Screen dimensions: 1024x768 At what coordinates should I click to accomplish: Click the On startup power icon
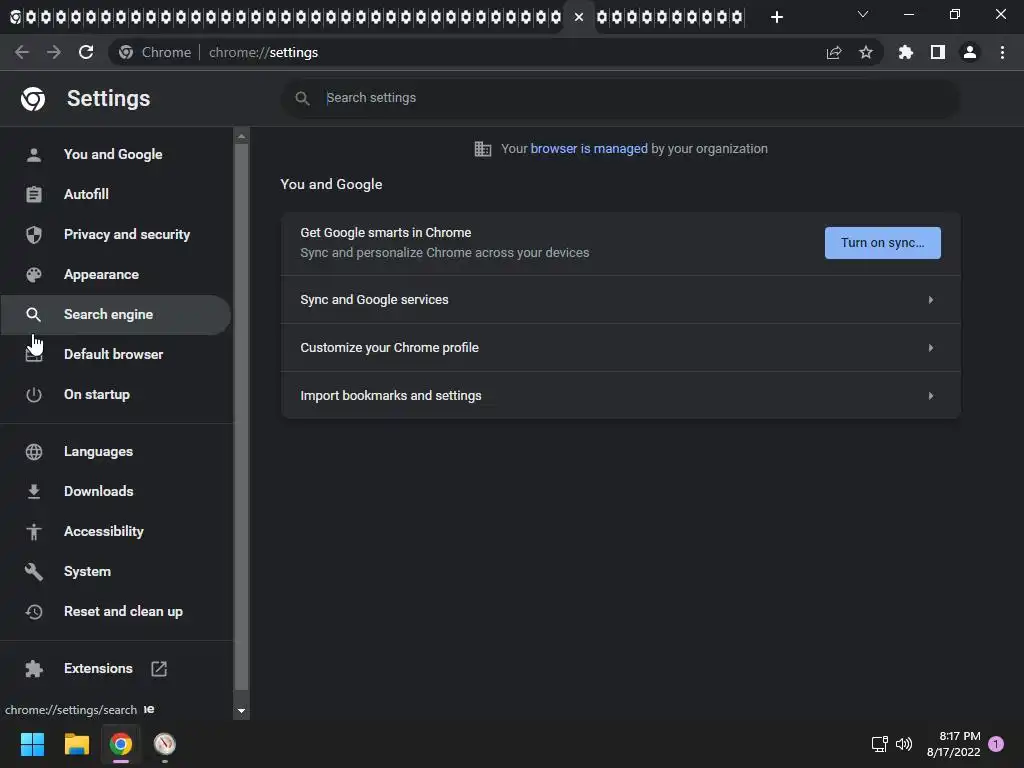click(x=34, y=394)
